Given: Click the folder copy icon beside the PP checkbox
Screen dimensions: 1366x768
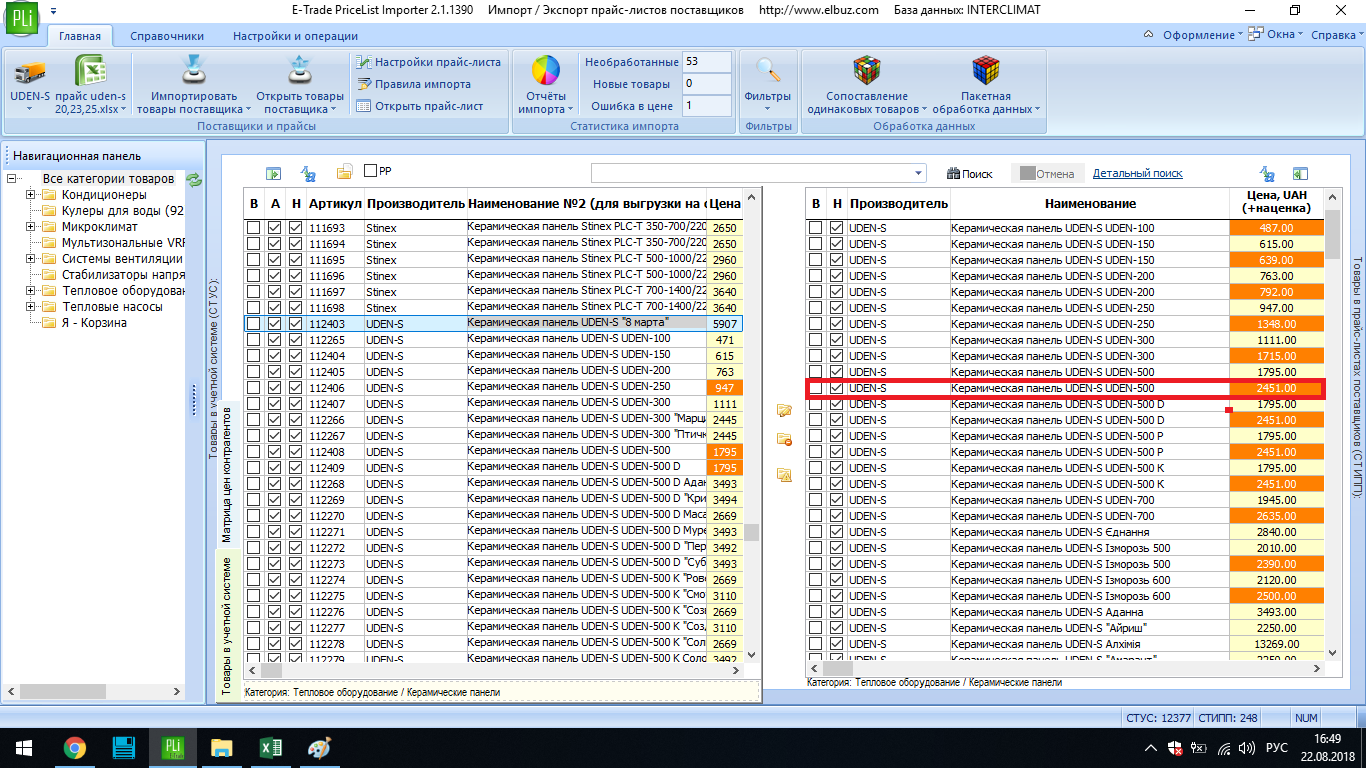Looking at the screenshot, I should [x=345, y=172].
